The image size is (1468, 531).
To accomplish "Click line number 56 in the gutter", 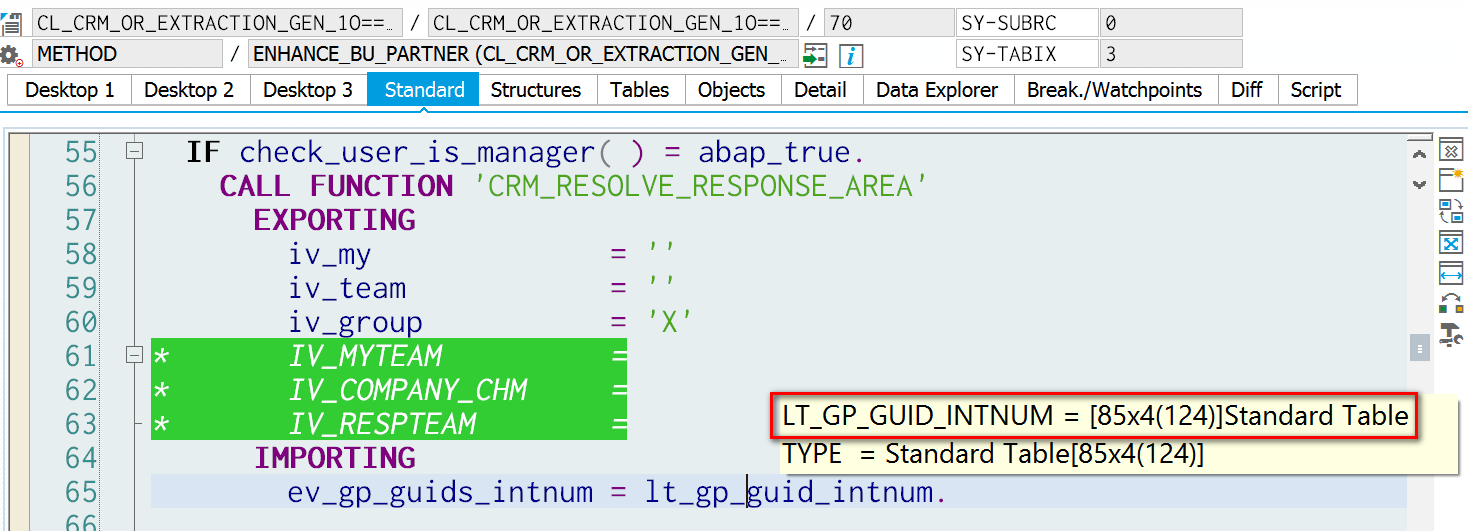I will pyautogui.click(x=81, y=186).
